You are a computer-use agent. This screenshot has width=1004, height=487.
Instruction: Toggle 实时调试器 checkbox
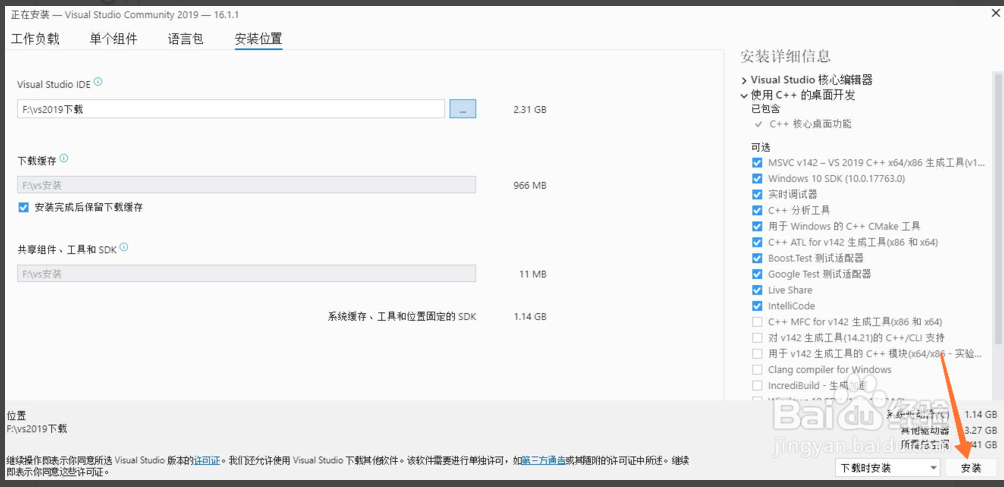point(757,194)
